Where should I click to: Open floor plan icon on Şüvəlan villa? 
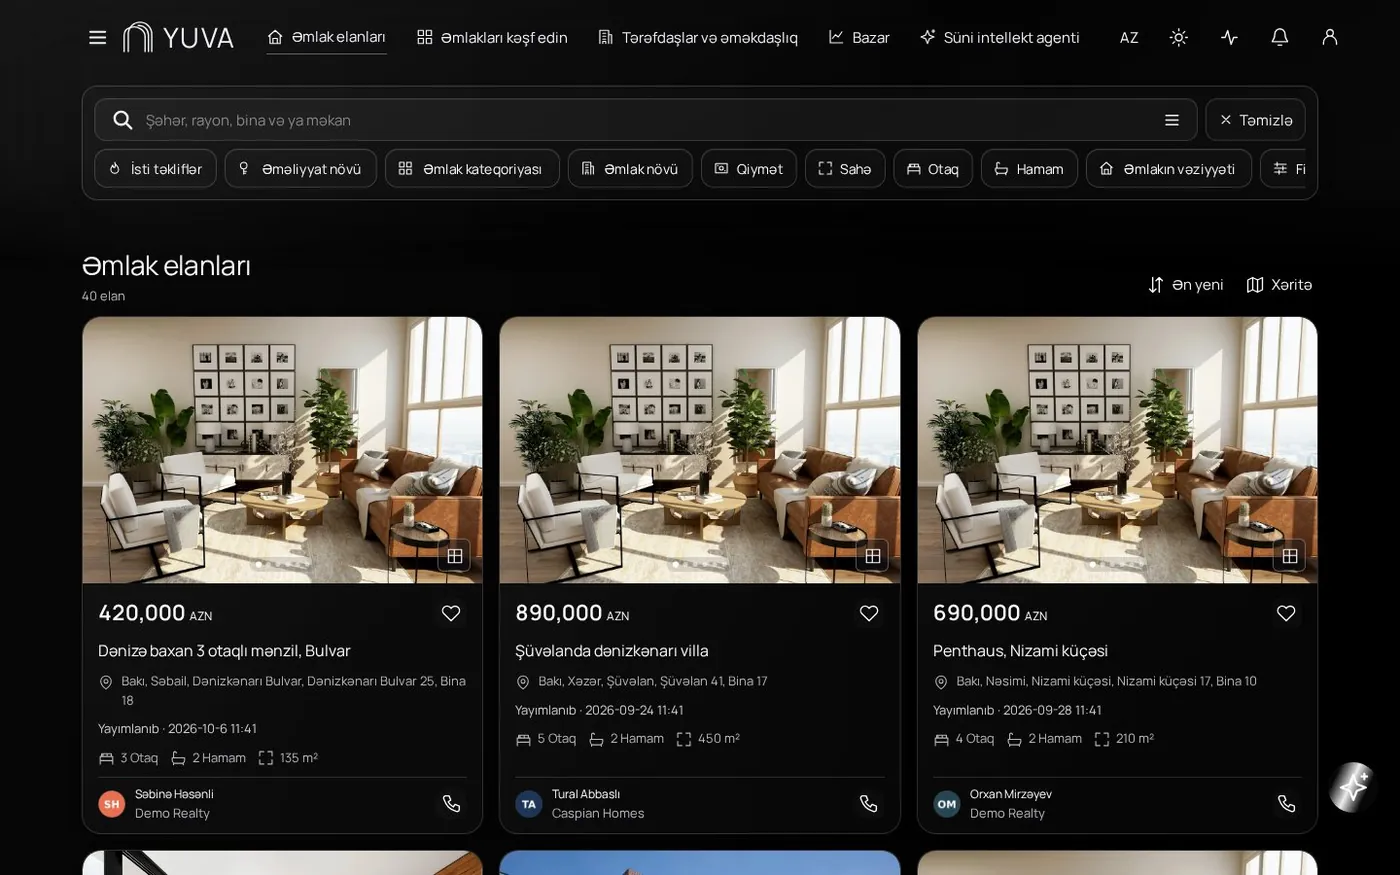pos(872,556)
